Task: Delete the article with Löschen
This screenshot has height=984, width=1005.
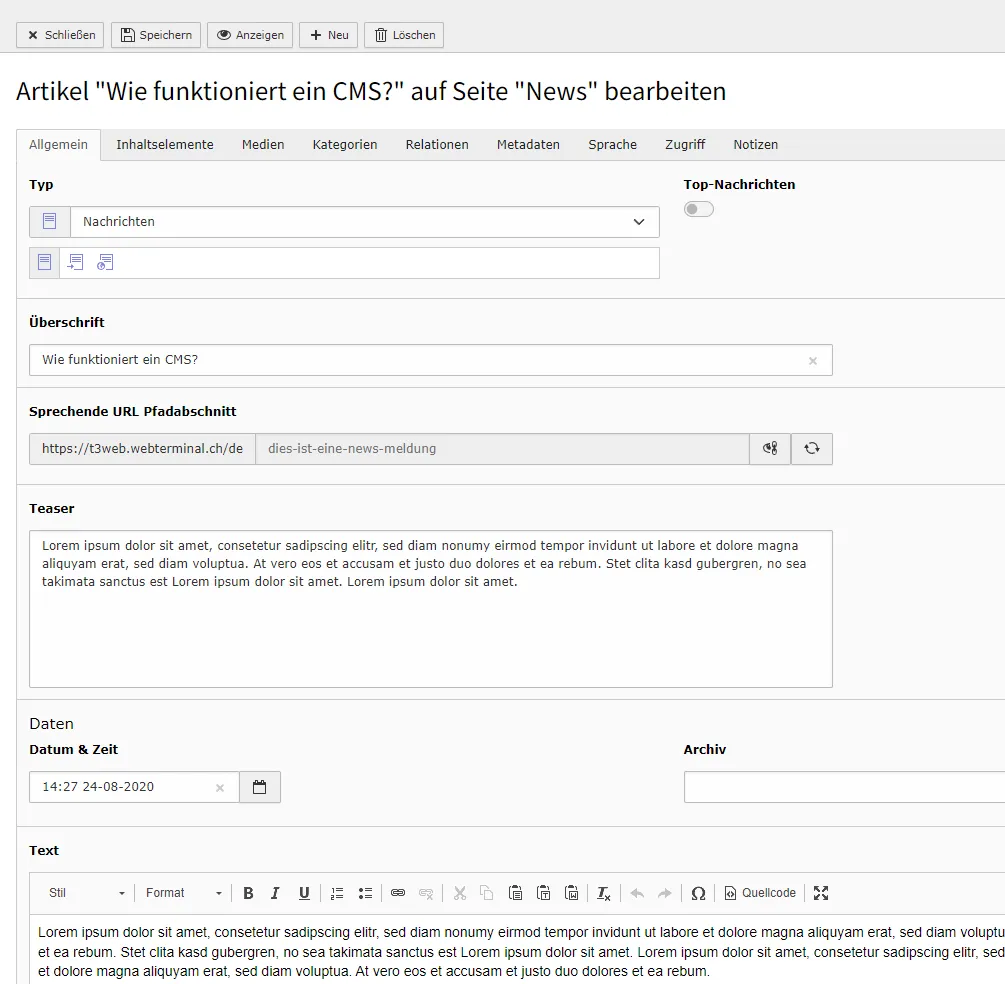Action: click(404, 35)
